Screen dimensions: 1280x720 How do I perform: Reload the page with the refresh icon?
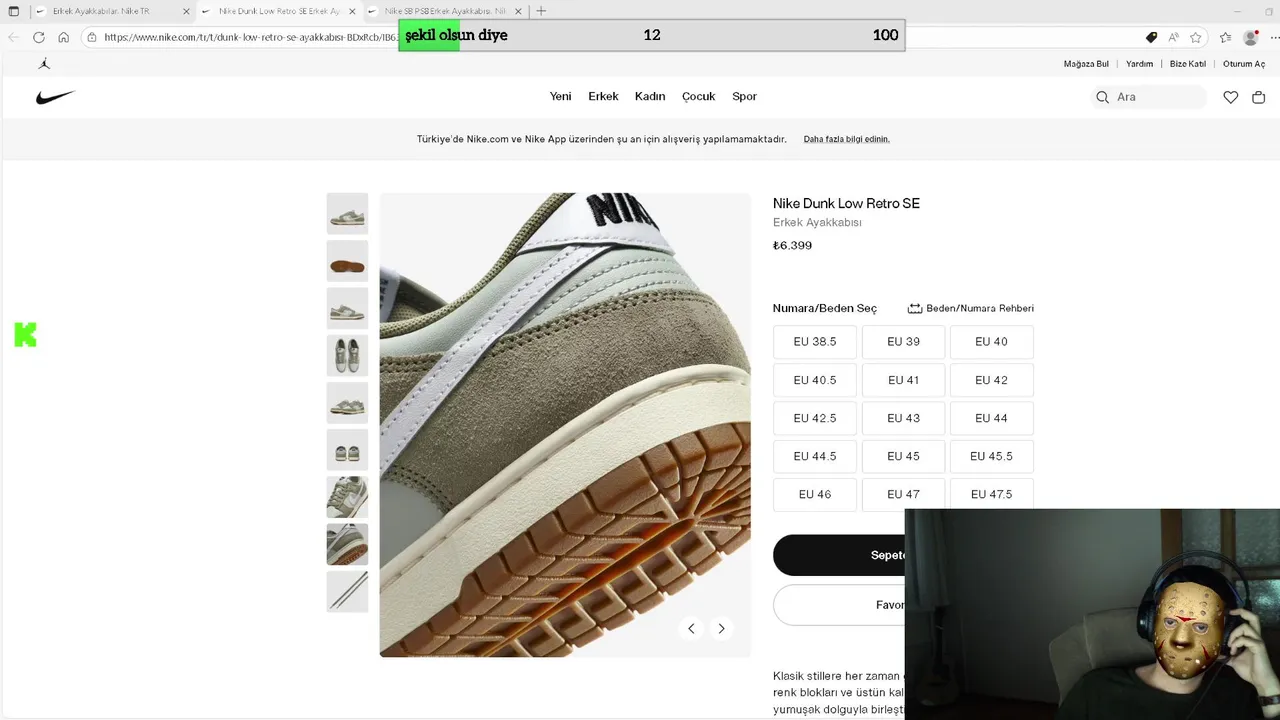tap(38, 37)
